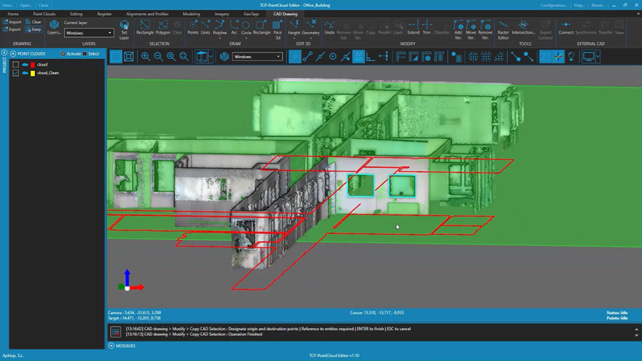The image size is (642, 361).
Task: Click the message log scroll down arrow
Action: pyautogui.click(x=636, y=335)
